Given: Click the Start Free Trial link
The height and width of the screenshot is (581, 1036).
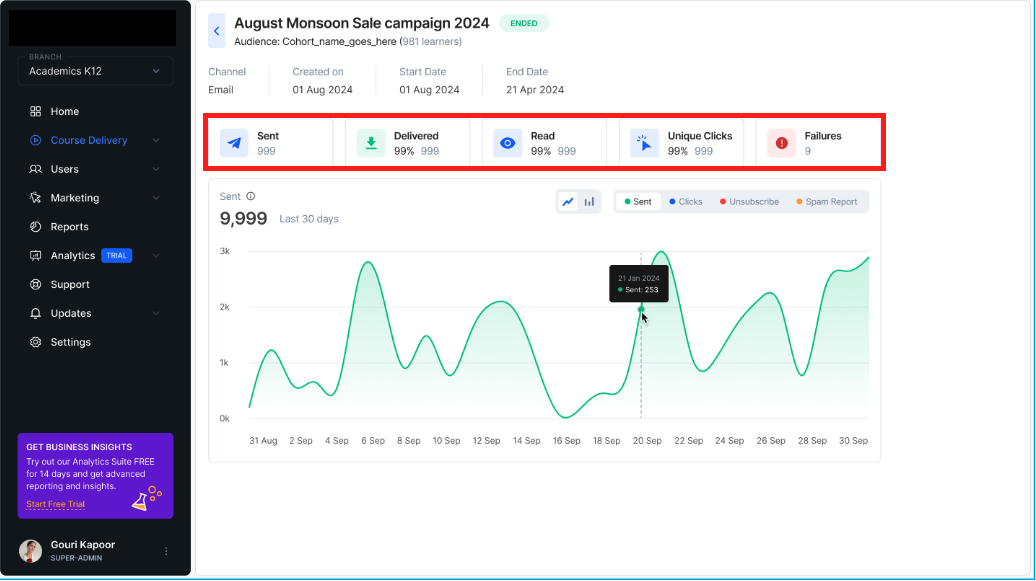Looking at the screenshot, I should pos(56,504).
